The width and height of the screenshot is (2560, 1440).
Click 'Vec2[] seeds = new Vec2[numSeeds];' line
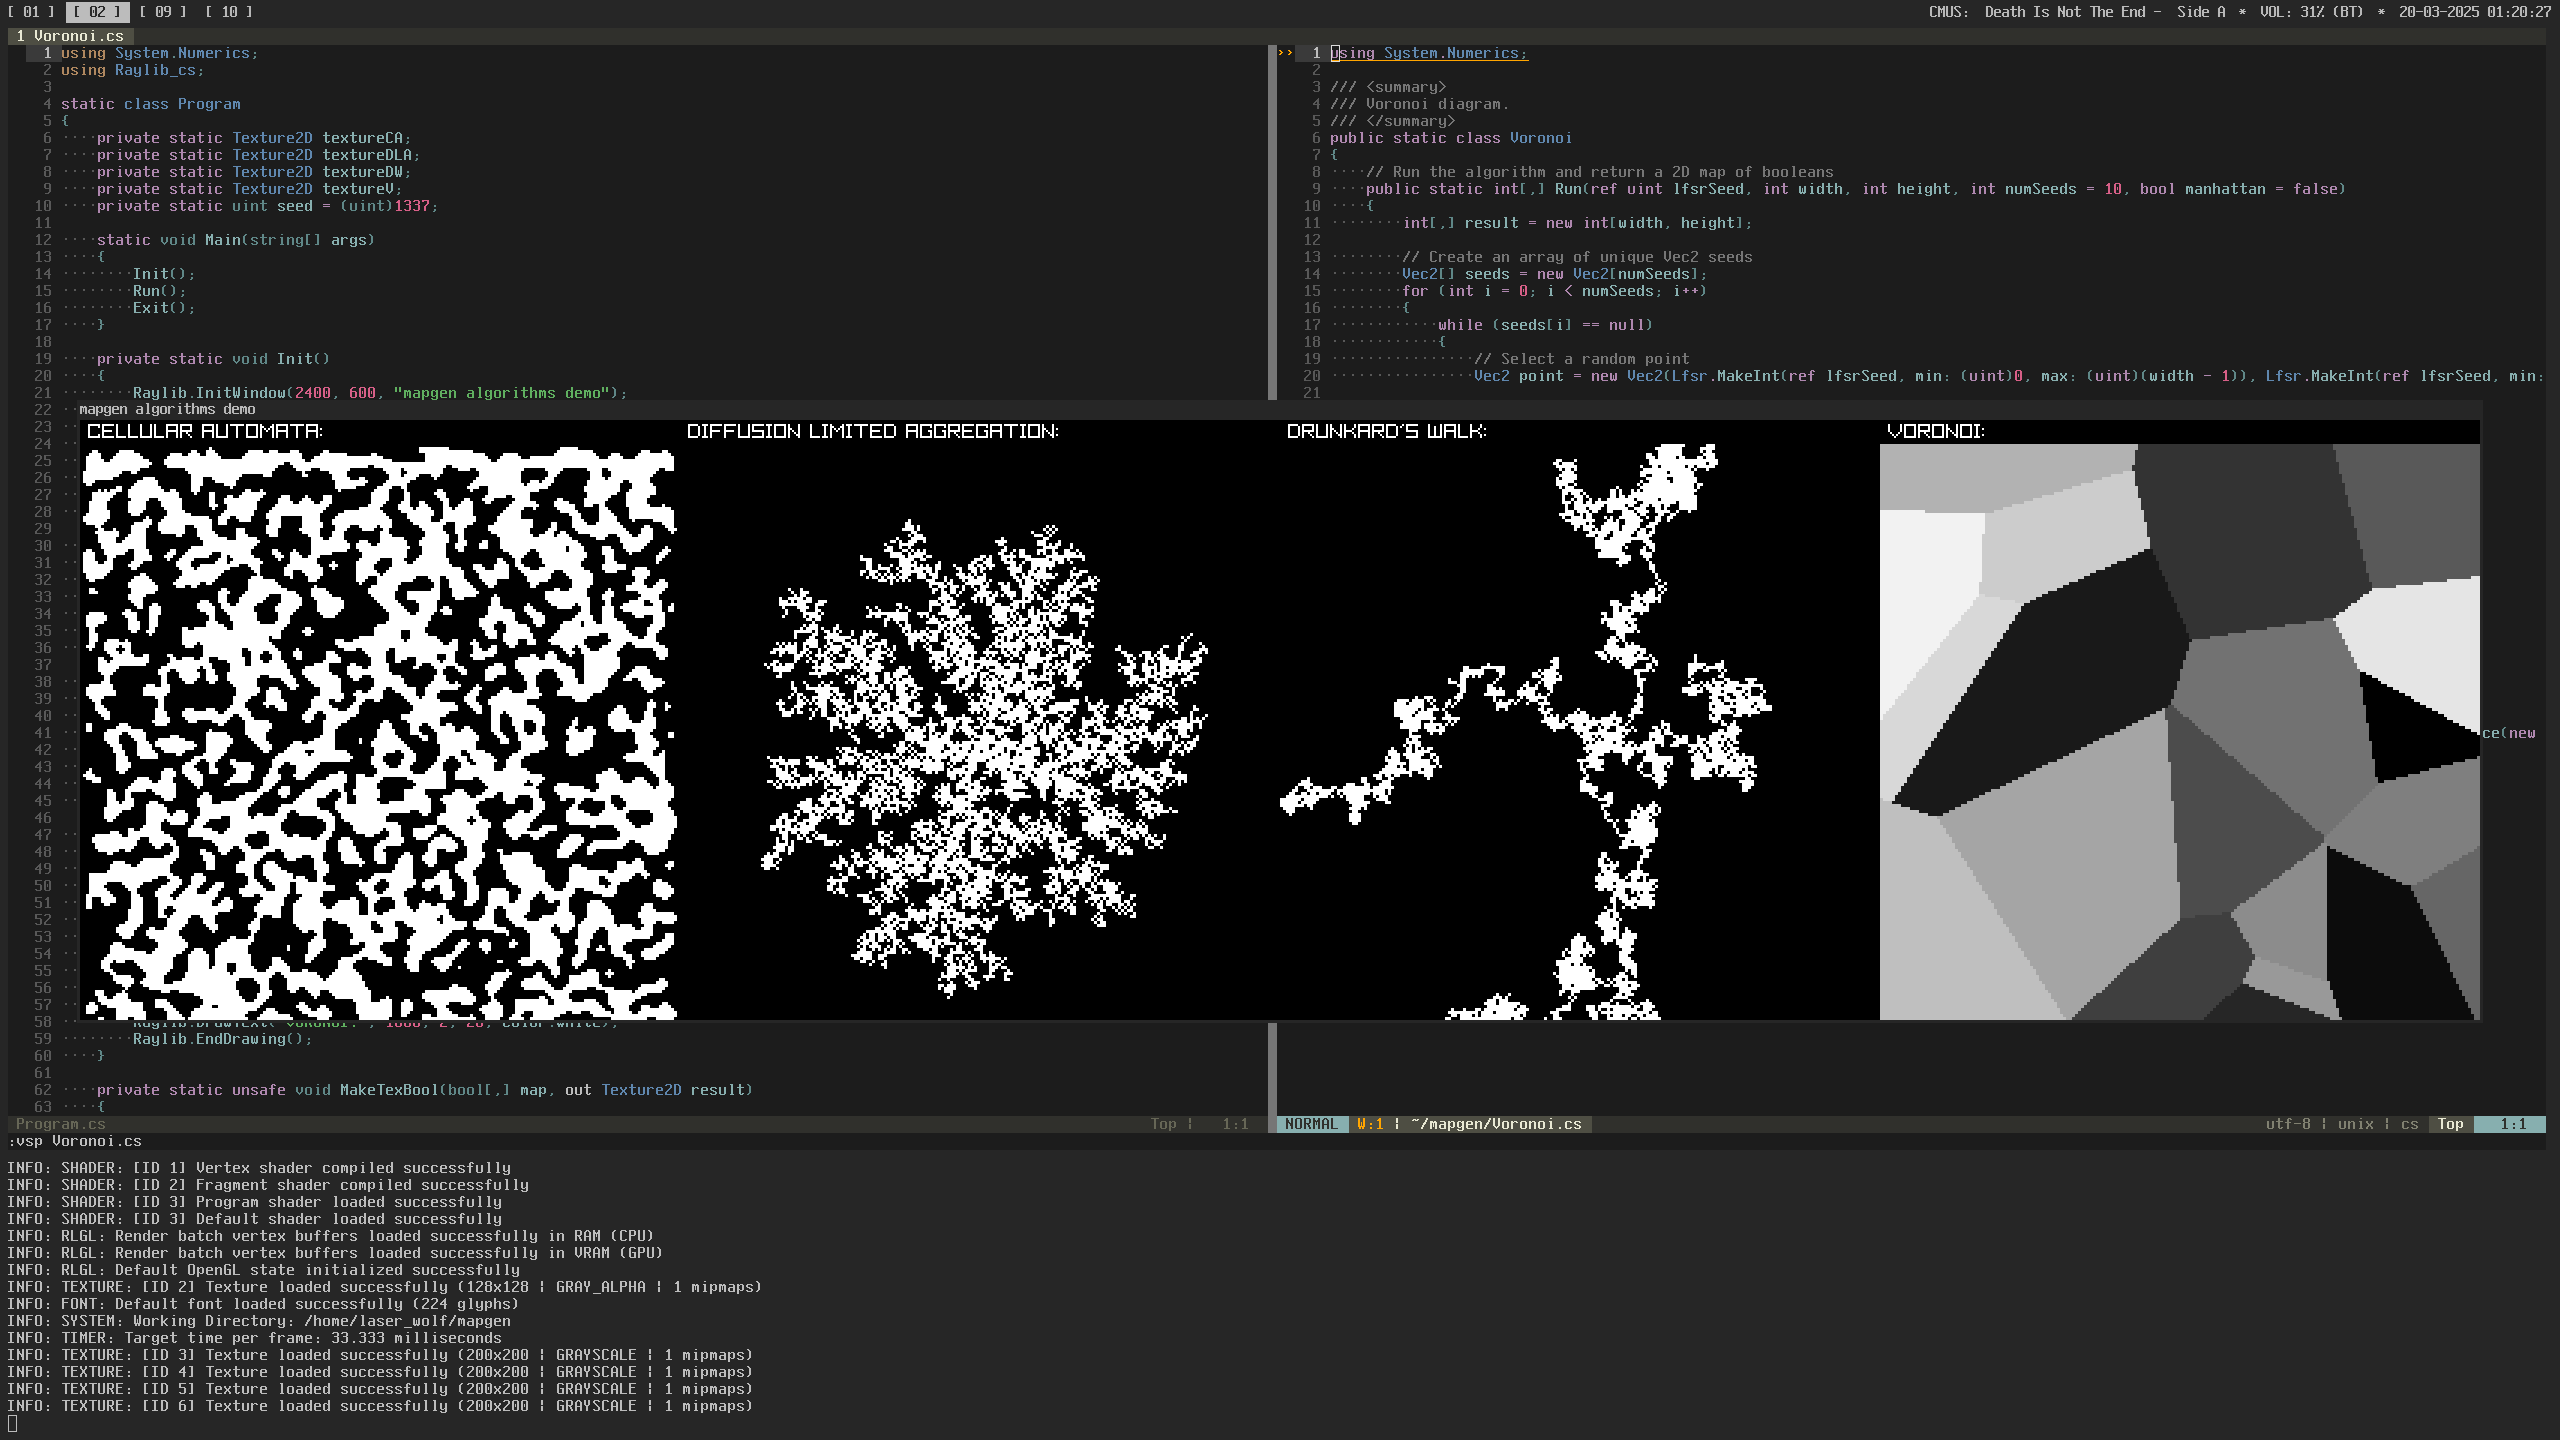pos(1555,274)
